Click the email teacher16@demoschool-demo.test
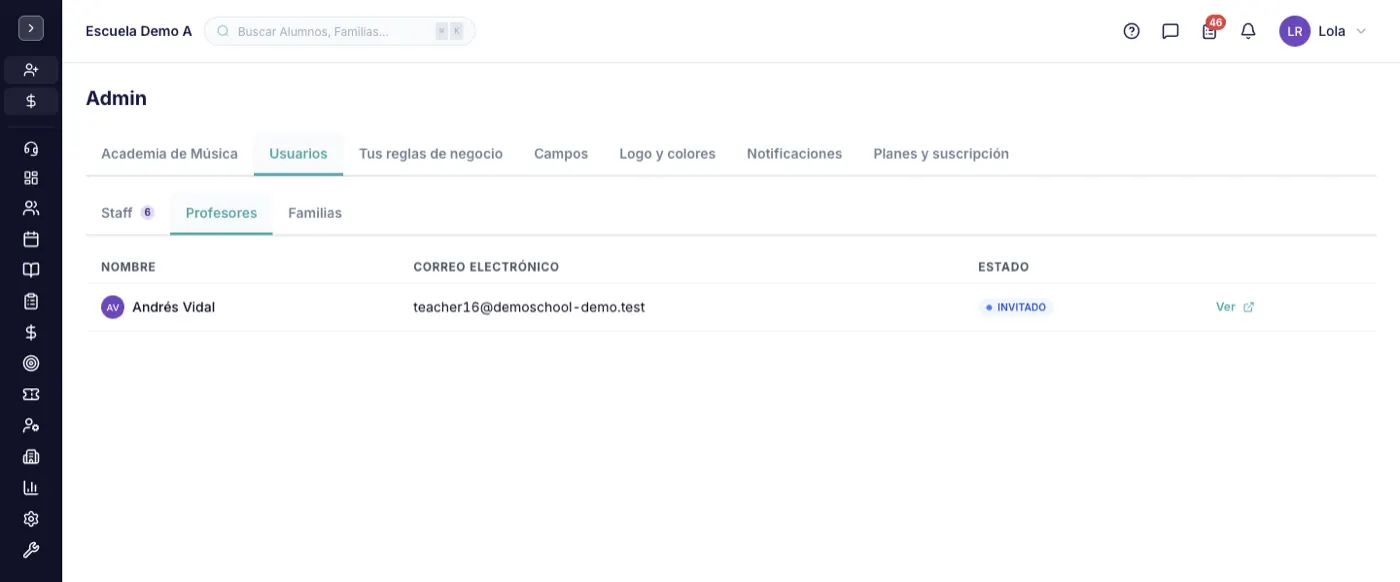The image size is (1400, 582). tap(529, 307)
